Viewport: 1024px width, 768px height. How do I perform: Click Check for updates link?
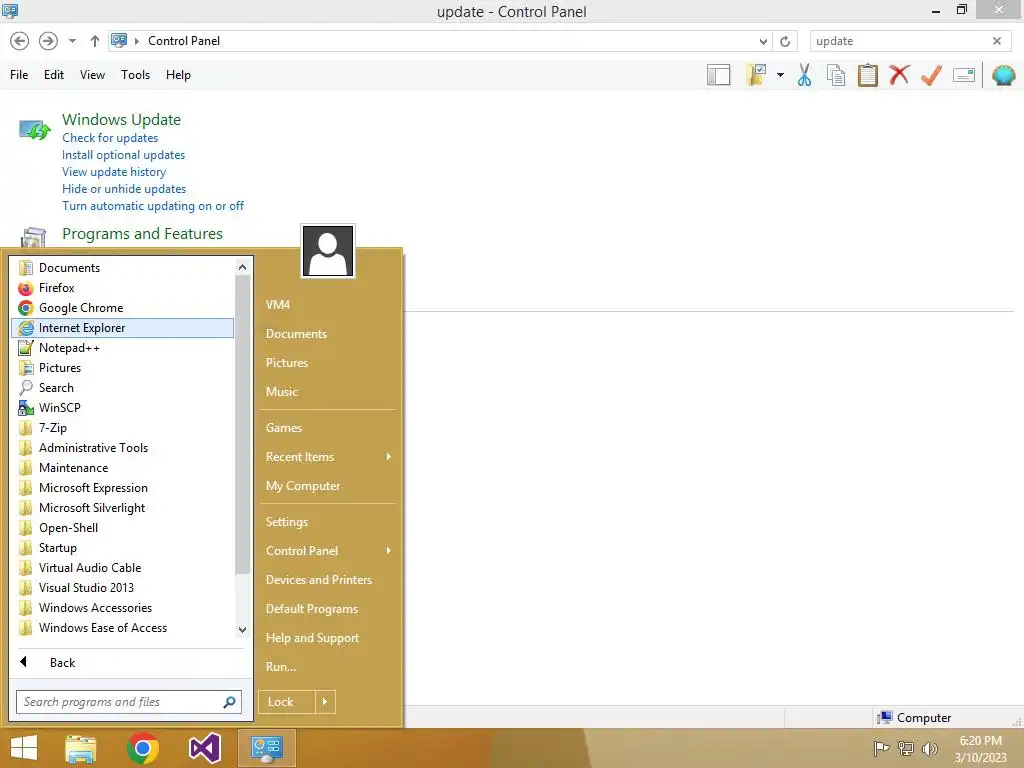click(x=110, y=138)
